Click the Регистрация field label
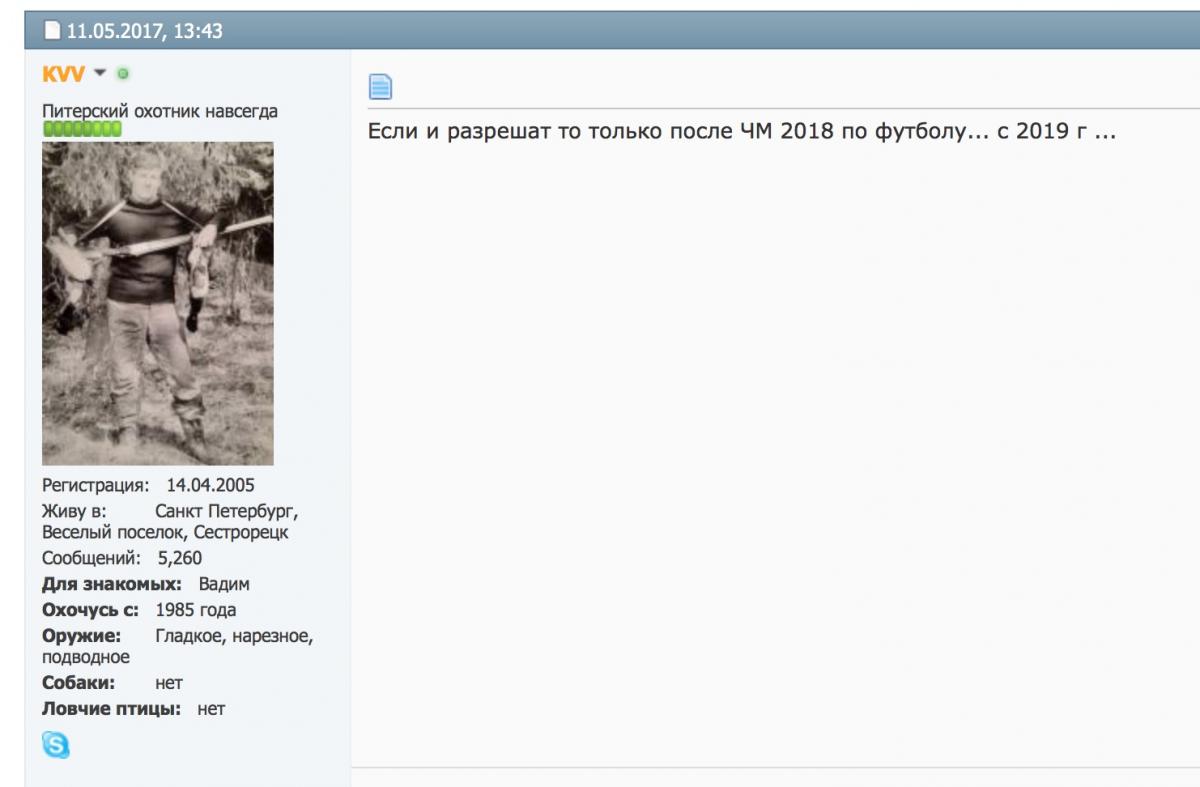The width and height of the screenshot is (1200, 787). 94,485
